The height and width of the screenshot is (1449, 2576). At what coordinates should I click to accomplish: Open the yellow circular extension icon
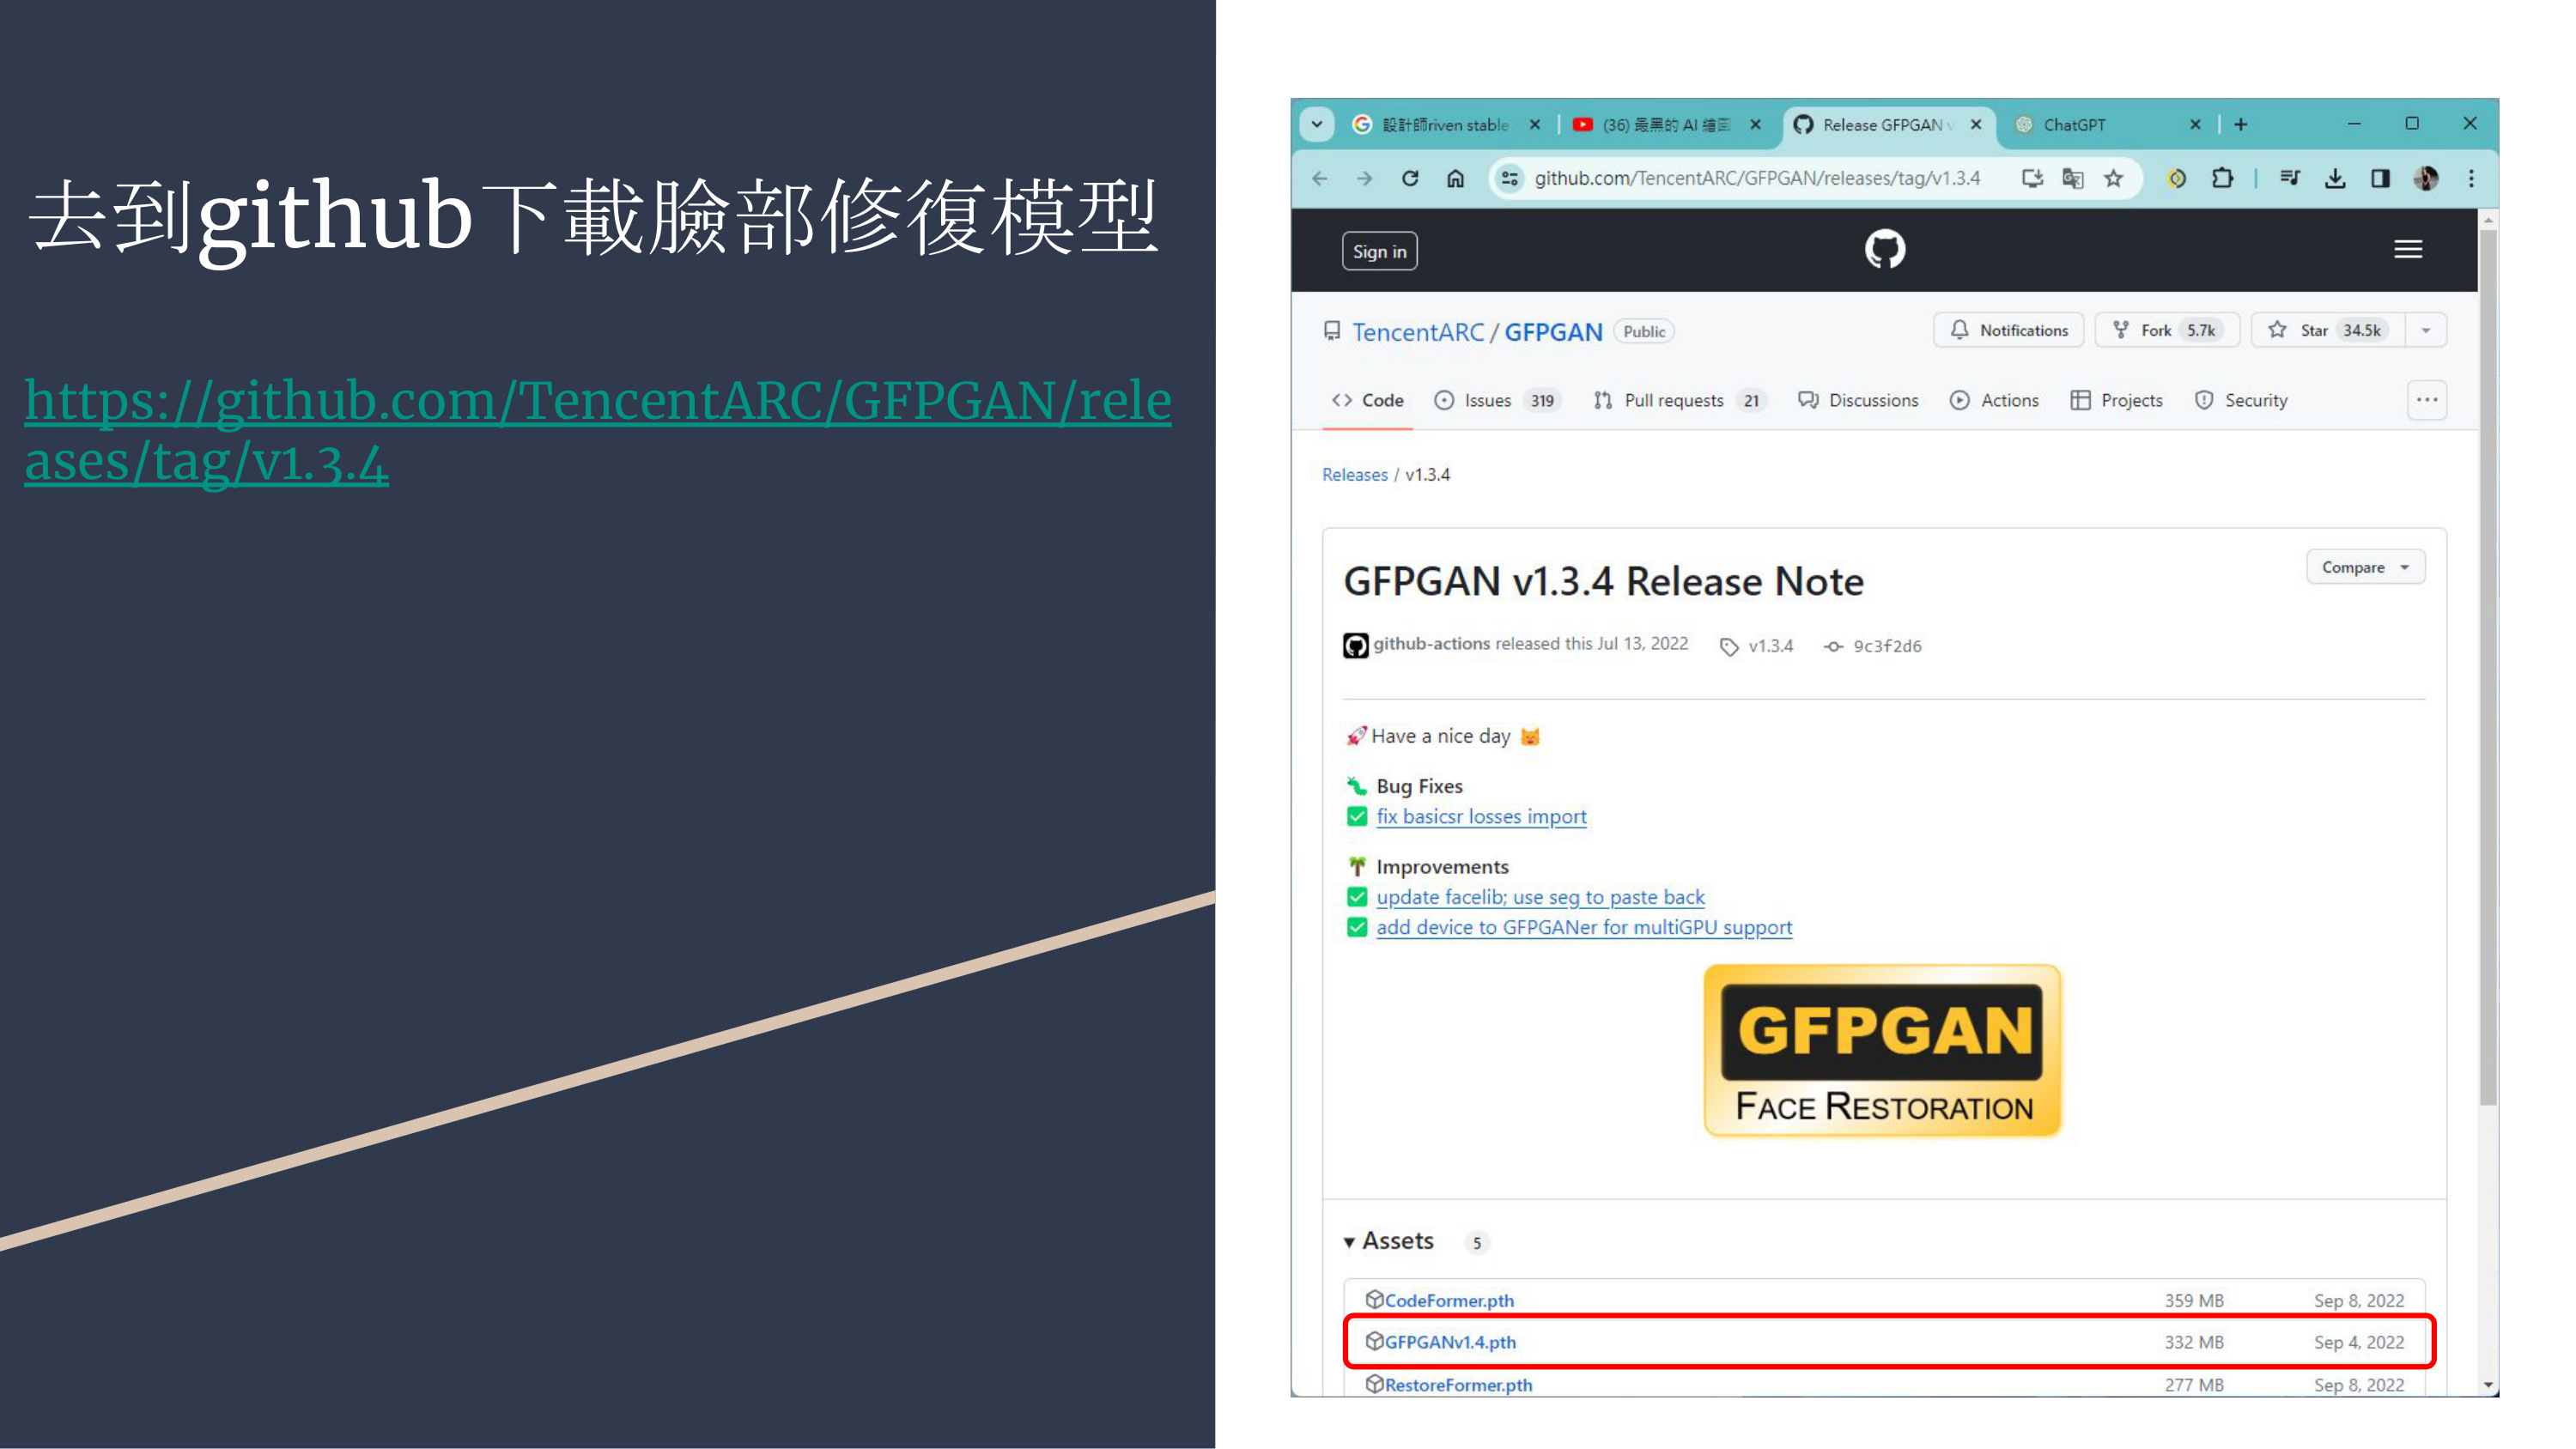point(2177,178)
